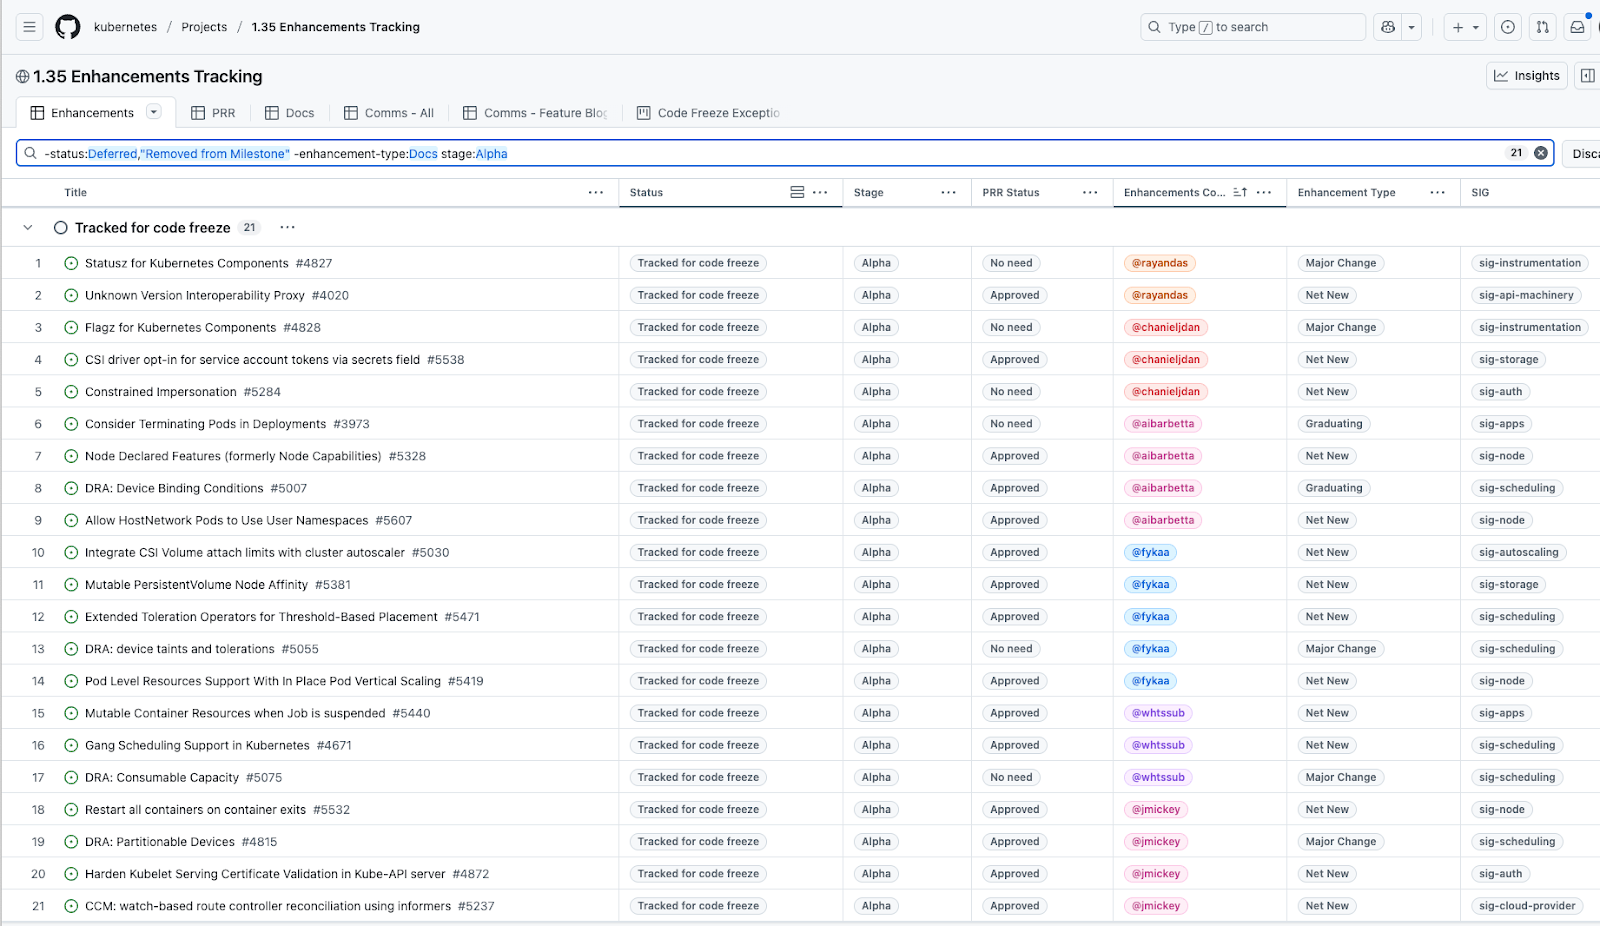Open the Copilot dropdown arrow
Image resolution: width=1600 pixels, height=926 pixels.
point(1412,27)
